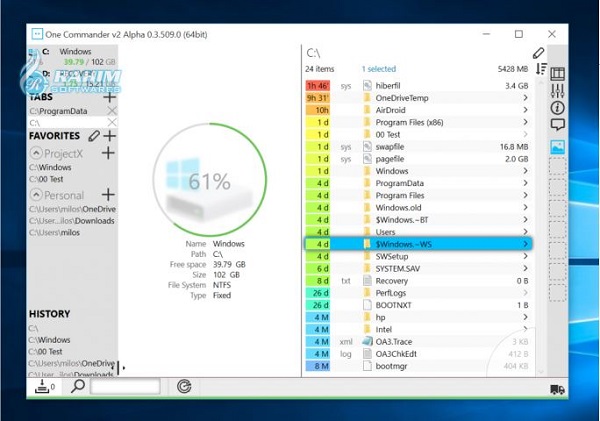
Task: Click the search input field
Action: pos(125,387)
